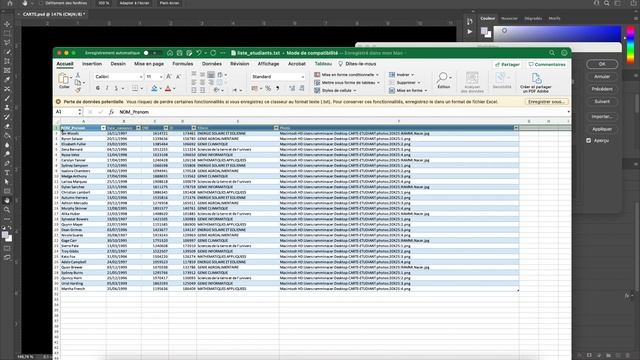Open the Excel home icon in title bar
The image size is (640, 360).
[x=170, y=53]
